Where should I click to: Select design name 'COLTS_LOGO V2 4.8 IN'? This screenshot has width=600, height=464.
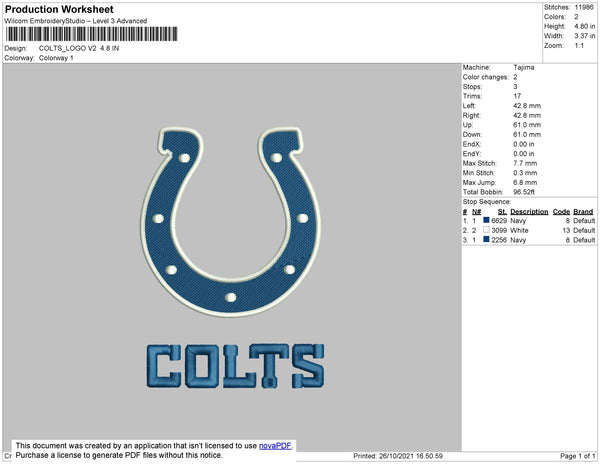click(79, 48)
